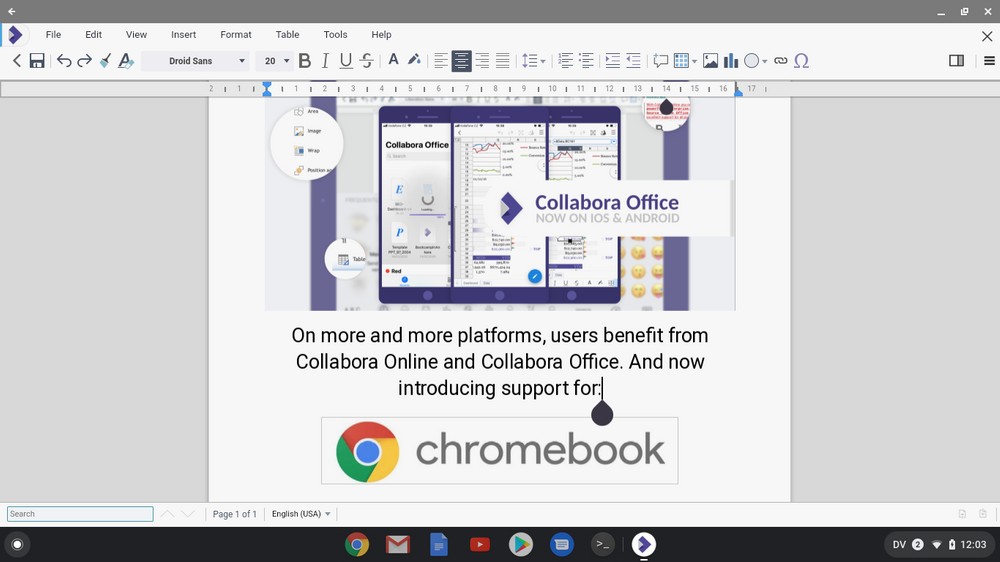Screen dimensions: 1000x562
Task: Align the text to the right
Action: coord(482,61)
